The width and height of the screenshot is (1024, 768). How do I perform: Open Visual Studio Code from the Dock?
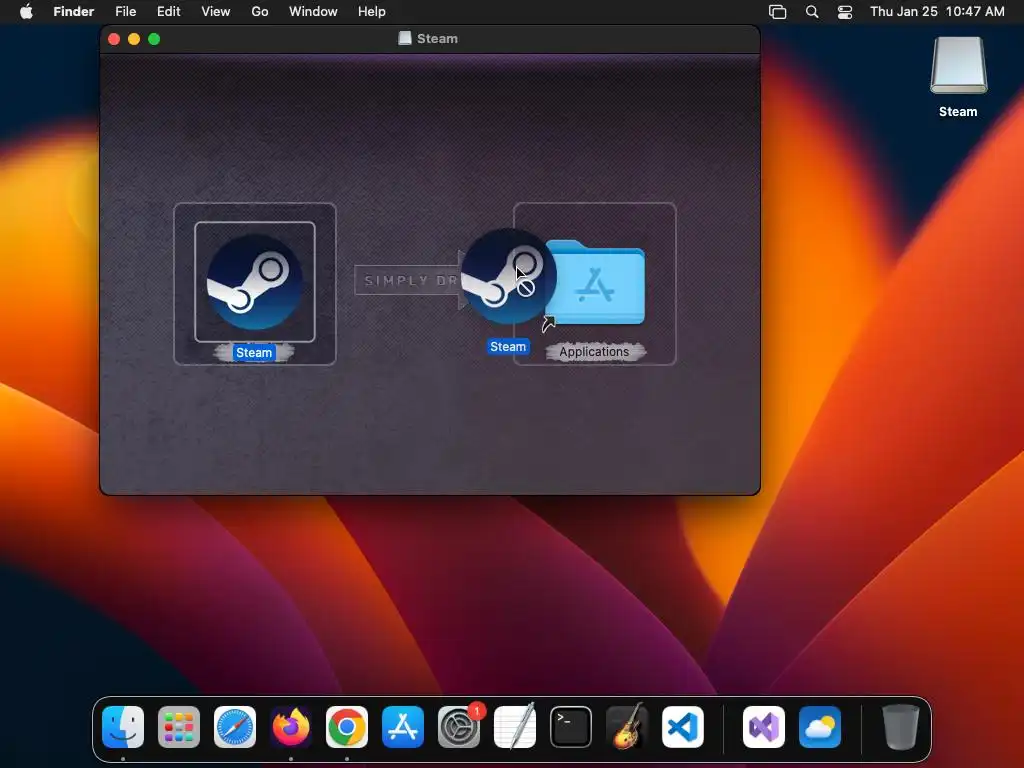[682, 727]
